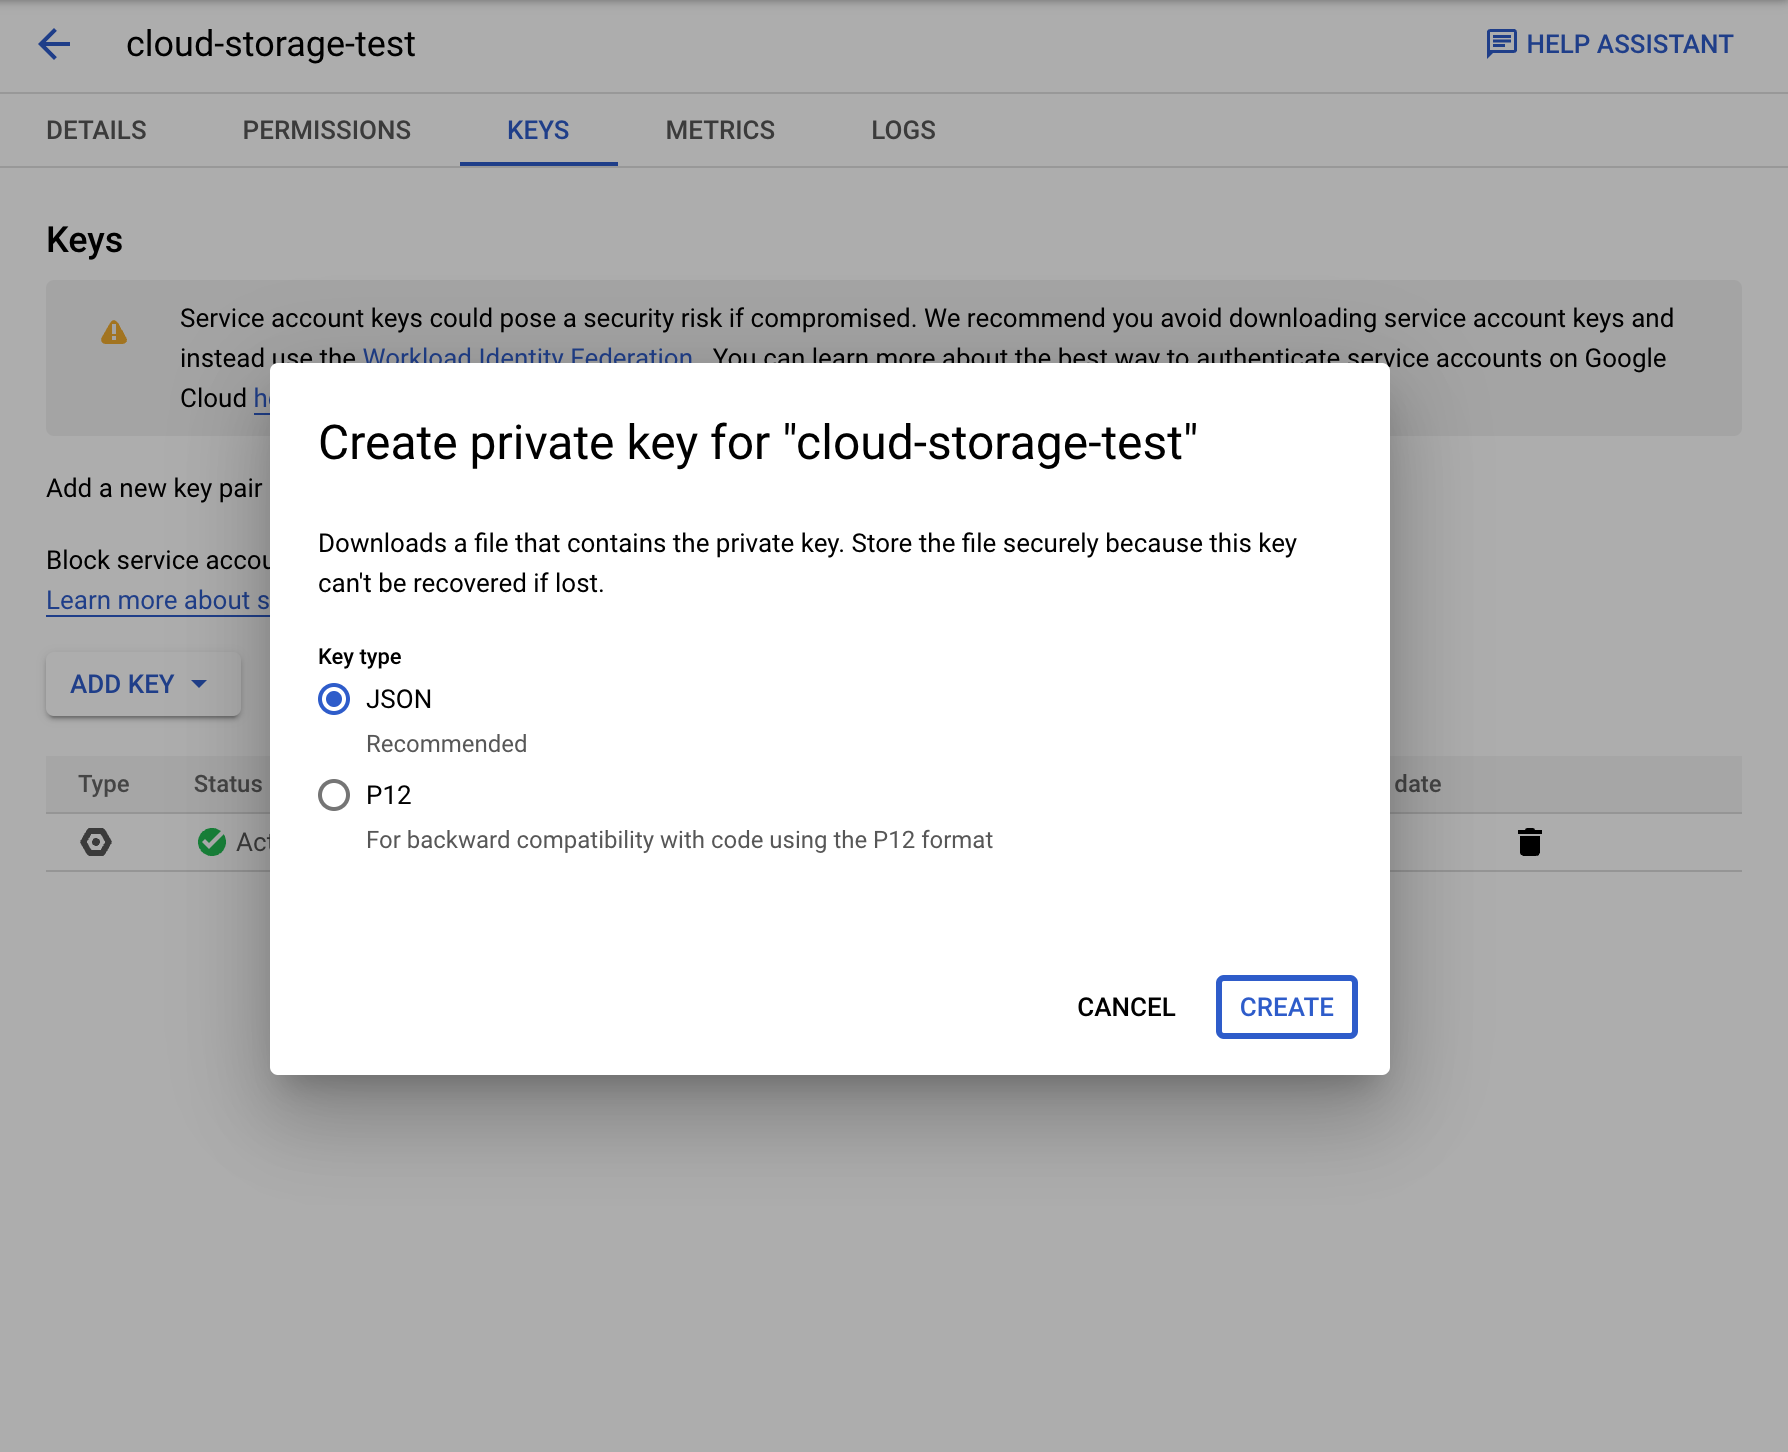The image size is (1788, 1452).
Task: Open the ADD KEY dropdown
Action: pyautogui.click(x=143, y=684)
